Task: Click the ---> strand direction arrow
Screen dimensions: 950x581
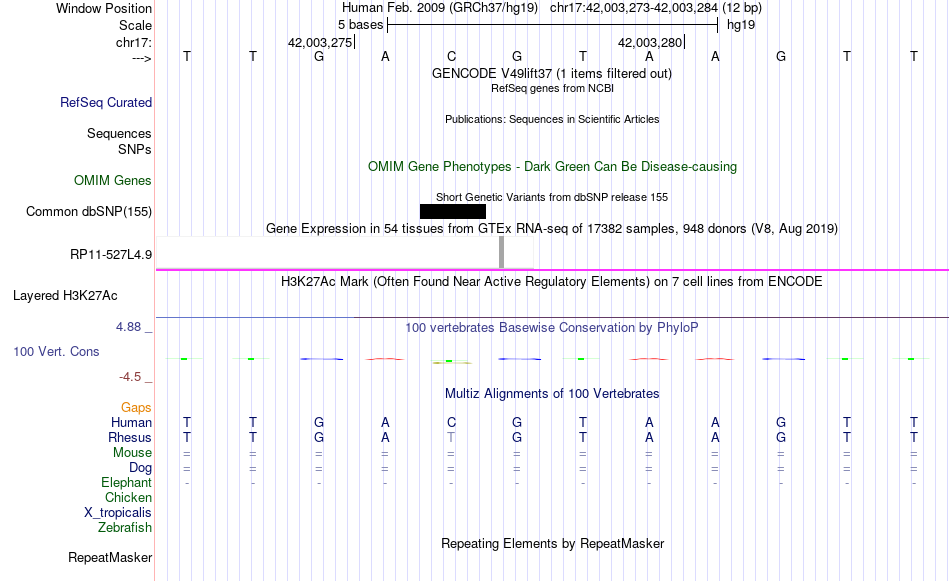Action: click(x=142, y=58)
